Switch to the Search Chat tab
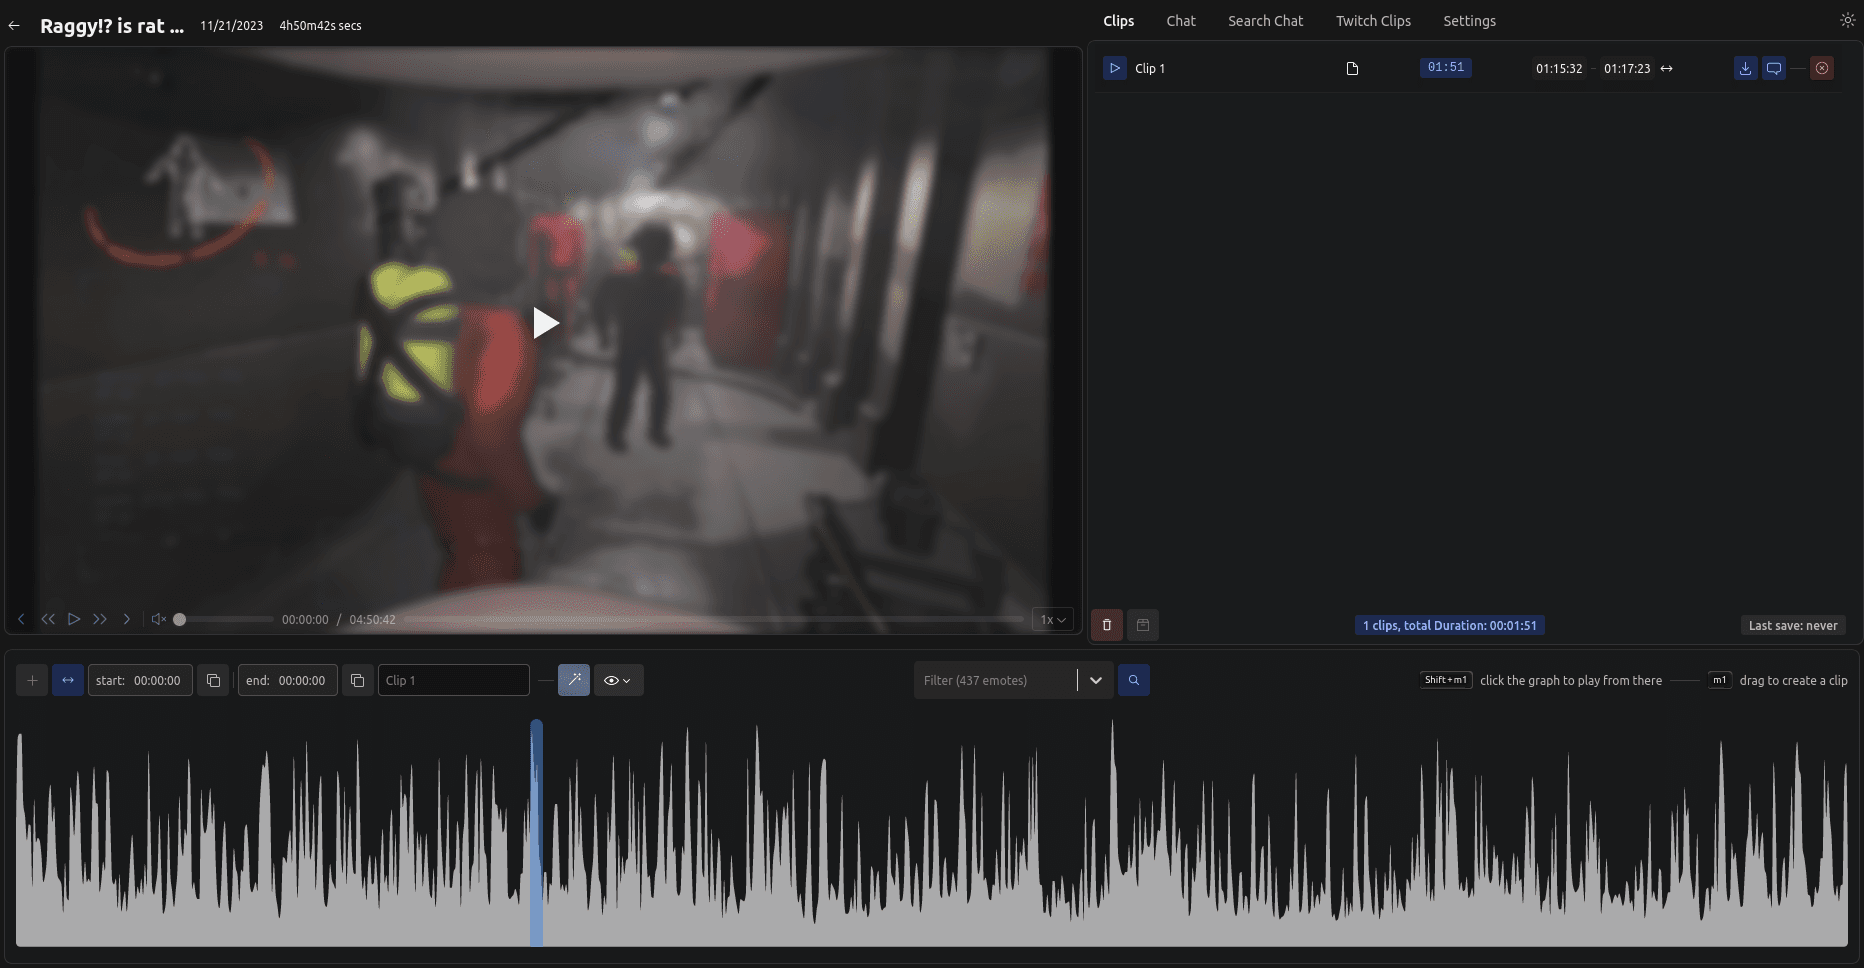Image resolution: width=1864 pixels, height=968 pixels. click(x=1265, y=21)
